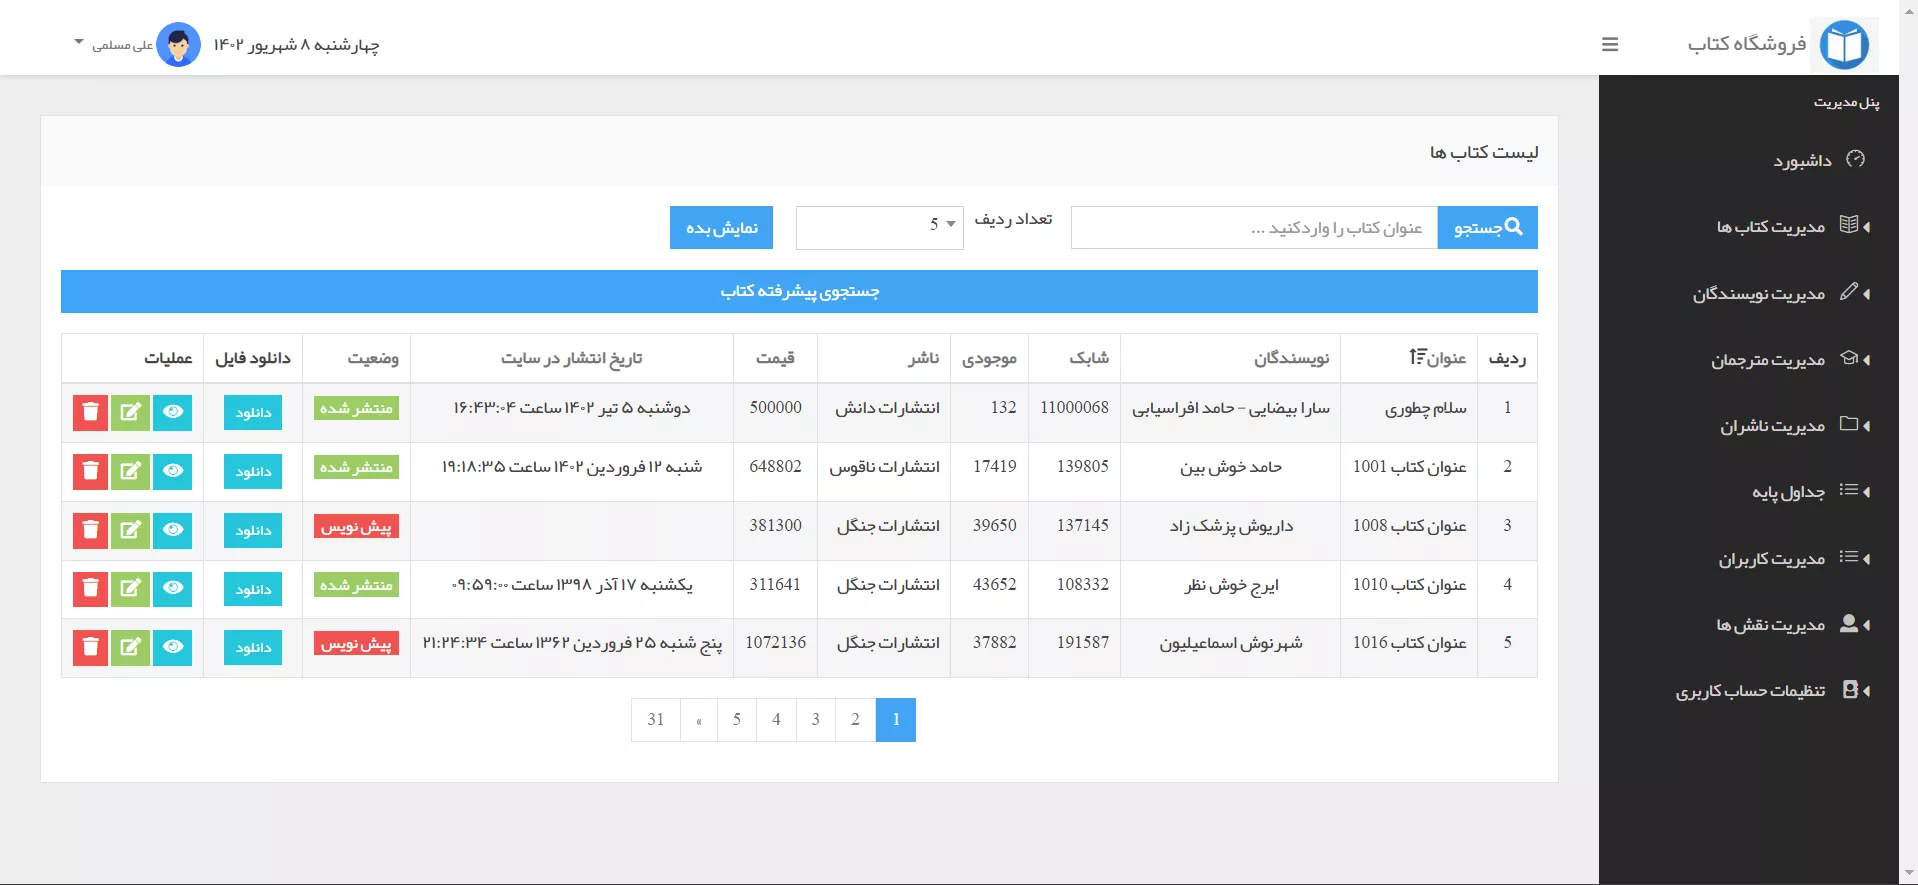This screenshot has height=885, width=1918.
Task: Open تنظیمات حساب کاربری sidebar item
Action: tap(1751, 691)
